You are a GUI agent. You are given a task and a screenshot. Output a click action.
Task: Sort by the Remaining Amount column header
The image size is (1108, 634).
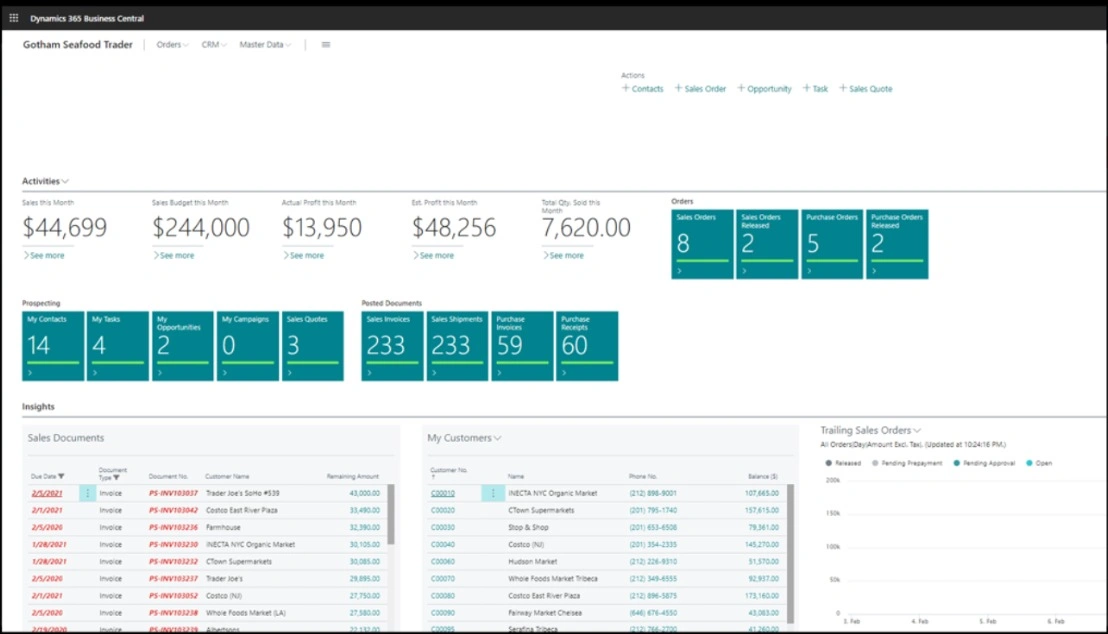point(353,476)
